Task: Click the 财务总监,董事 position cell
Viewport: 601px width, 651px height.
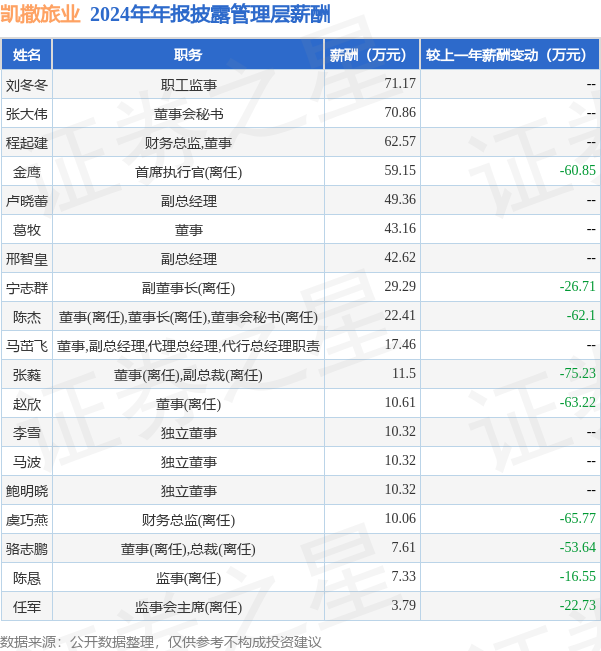Action: coord(188,143)
